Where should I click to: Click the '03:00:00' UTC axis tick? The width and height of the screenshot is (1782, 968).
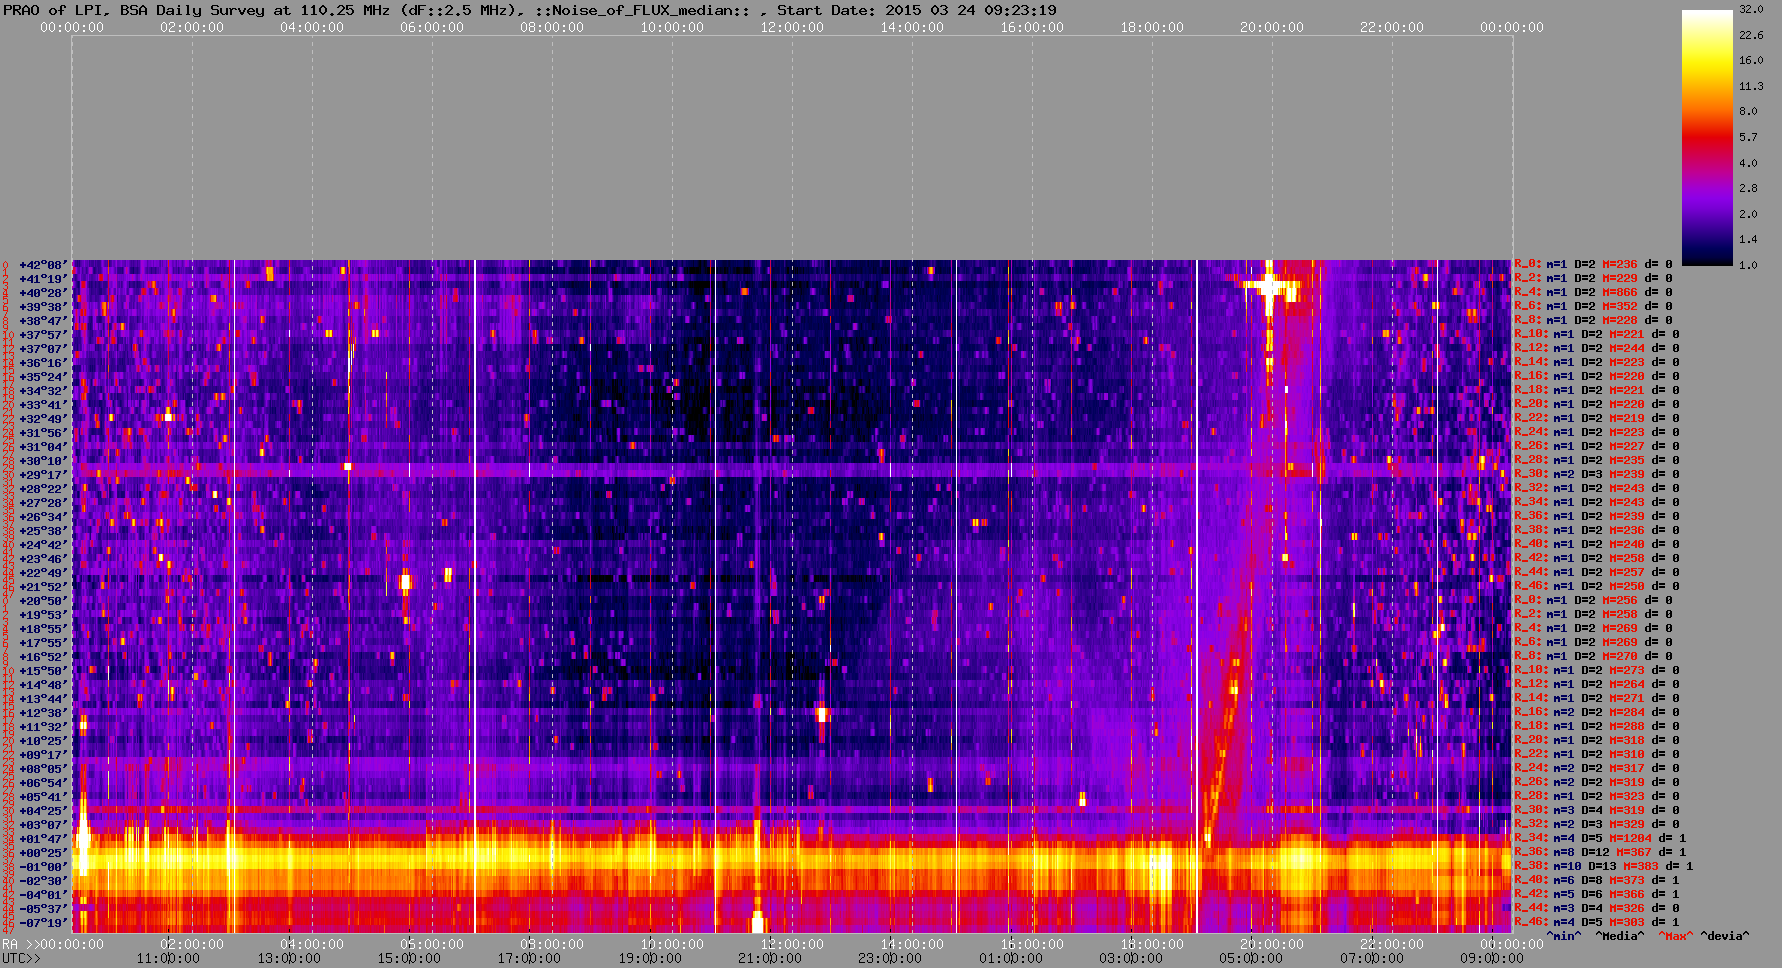click(1130, 959)
